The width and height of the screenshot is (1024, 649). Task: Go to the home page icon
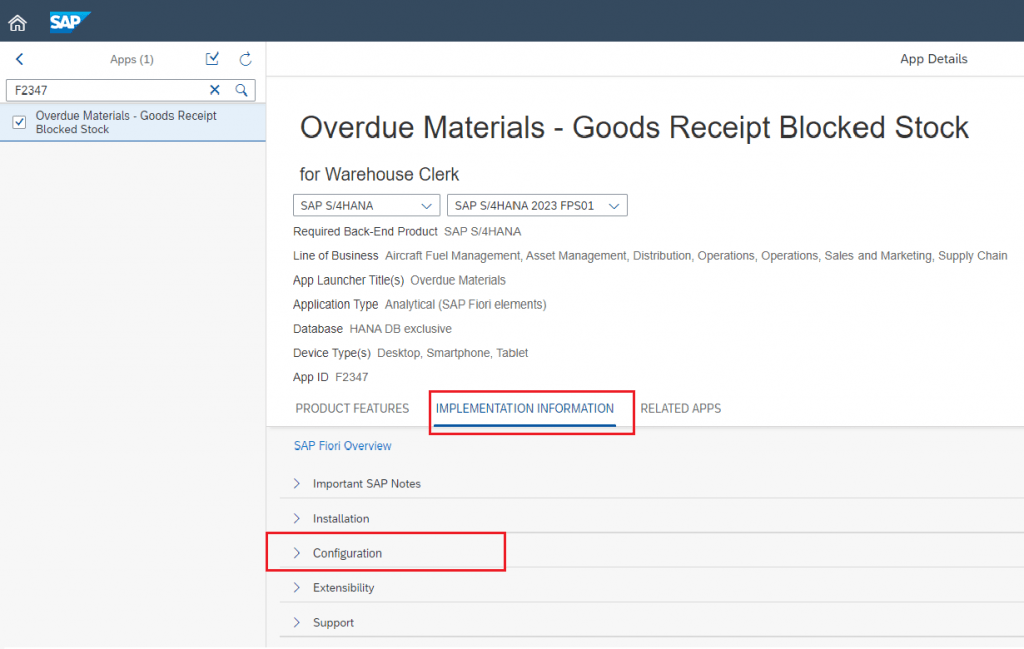(x=18, y=24)
